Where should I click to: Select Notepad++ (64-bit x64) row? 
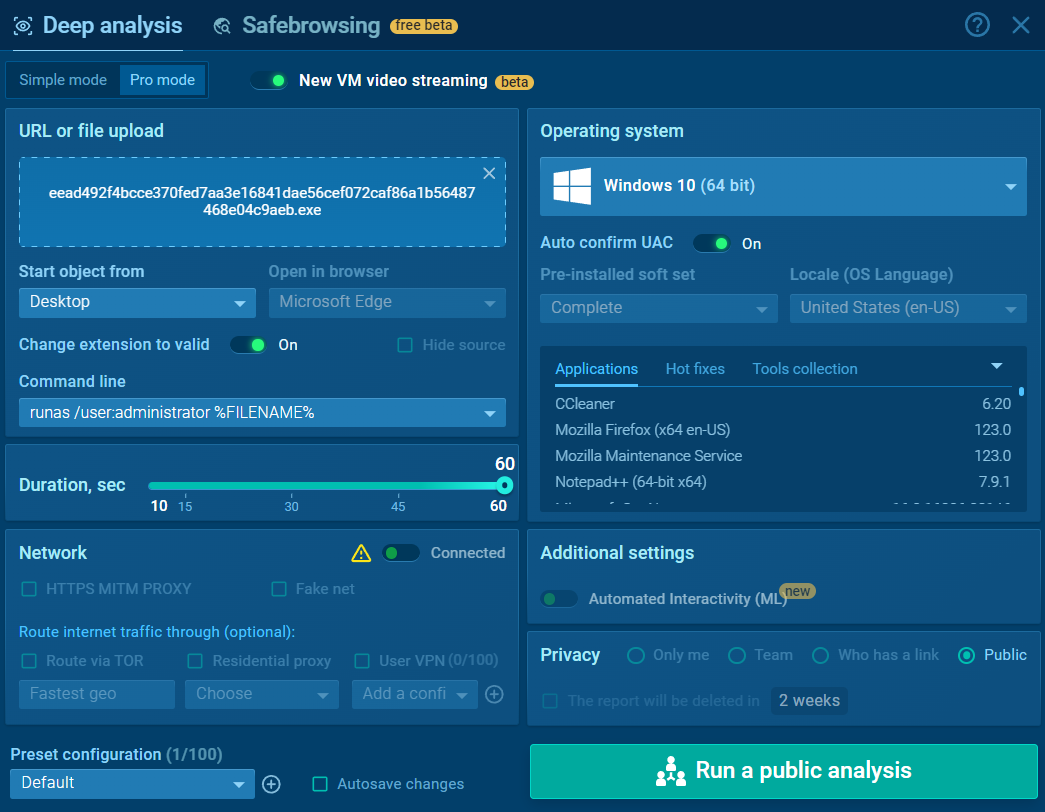pyautogui.click(x=782, y=482)
